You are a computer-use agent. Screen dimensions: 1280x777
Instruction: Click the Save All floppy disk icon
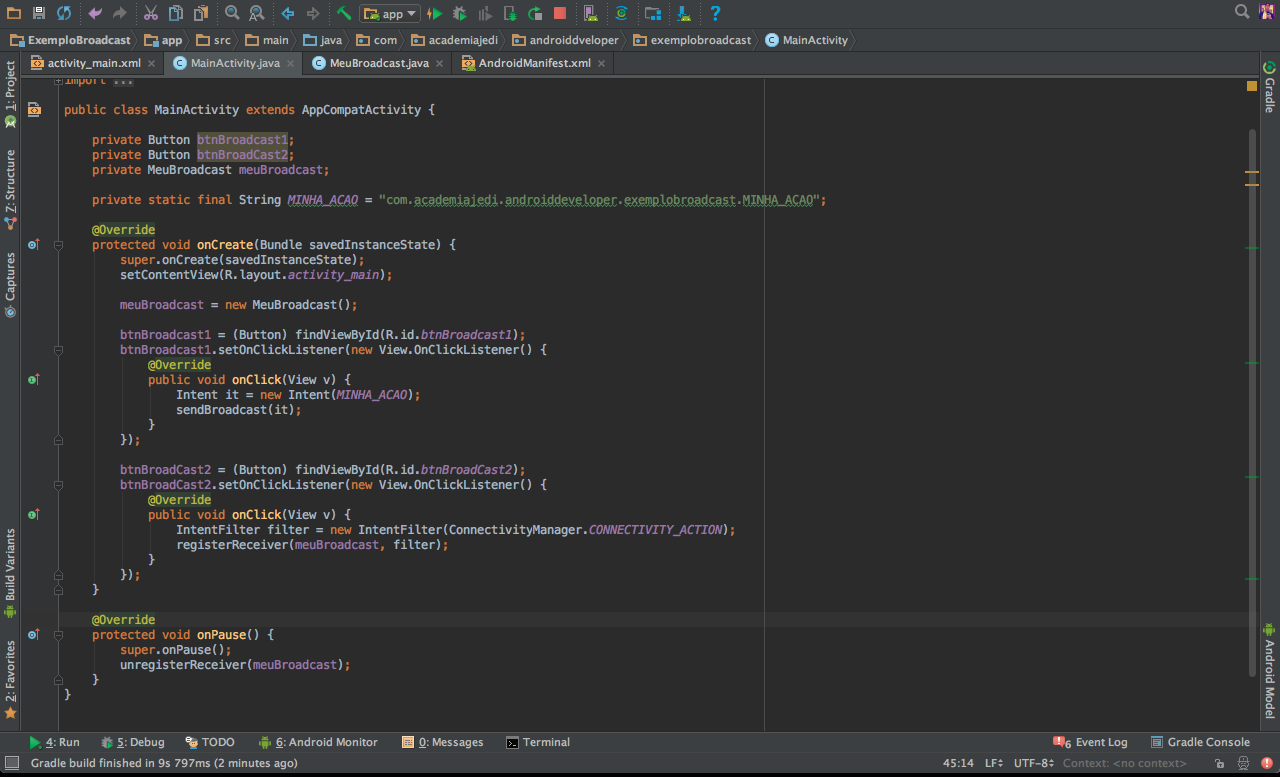pyautogui.click(x=39, y=13)
